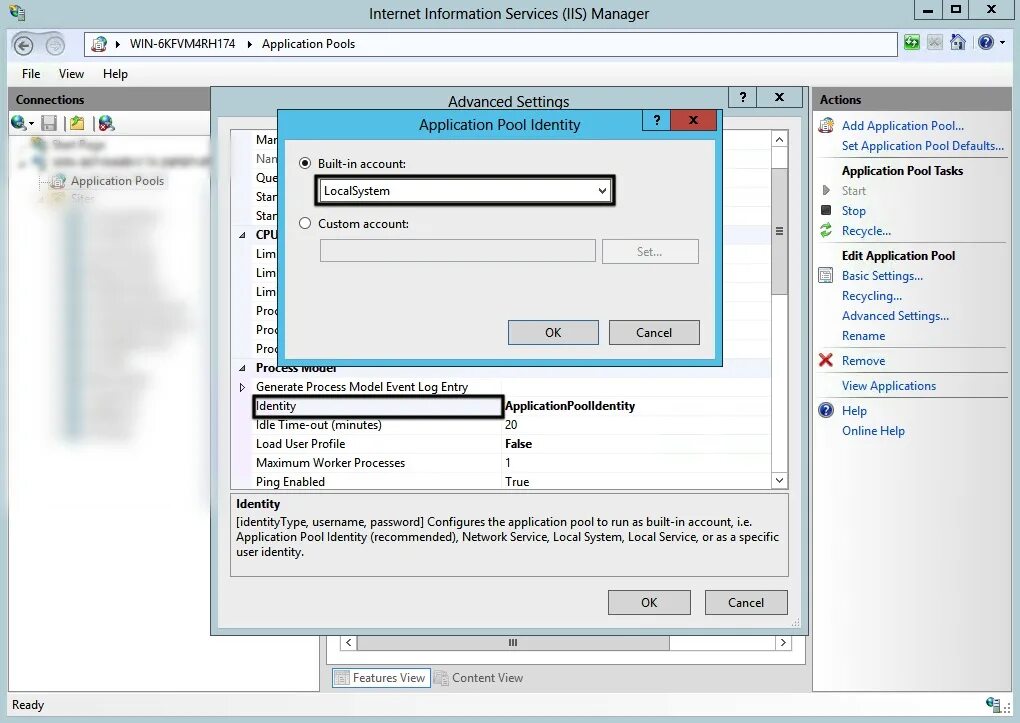
Task: Click the Features View tab icon
Action: pyautogui.click(x=342, y=678)
